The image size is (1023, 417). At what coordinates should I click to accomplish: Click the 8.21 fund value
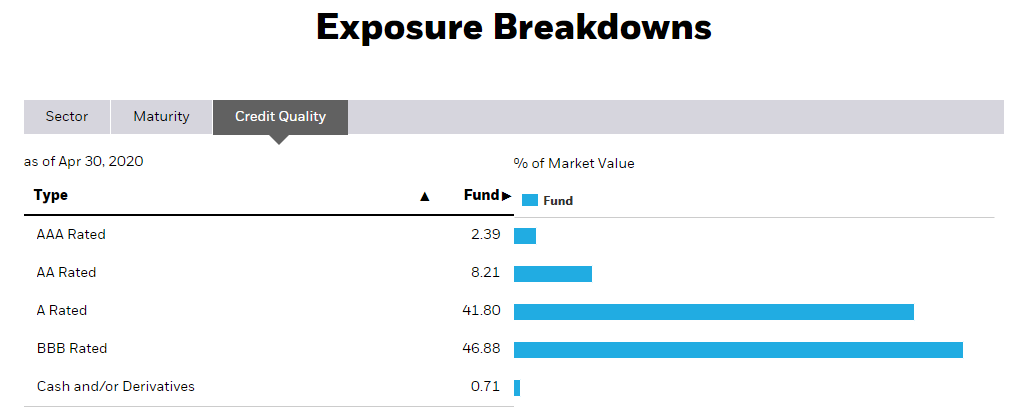click(486, 273)
